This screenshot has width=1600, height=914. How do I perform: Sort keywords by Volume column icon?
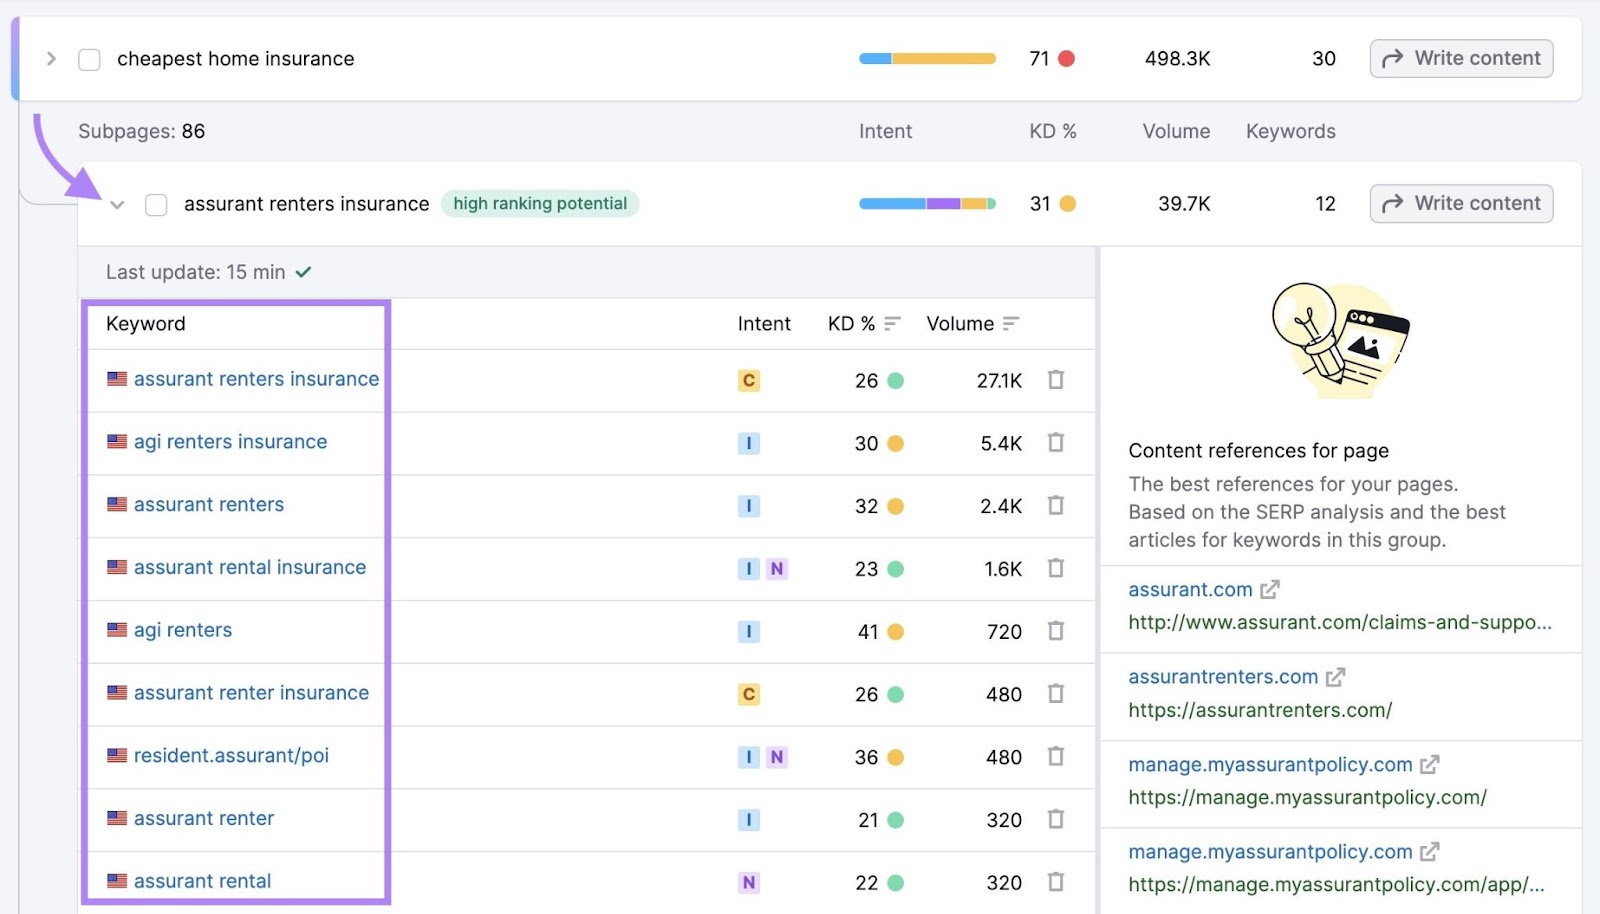pos(1011,323)
